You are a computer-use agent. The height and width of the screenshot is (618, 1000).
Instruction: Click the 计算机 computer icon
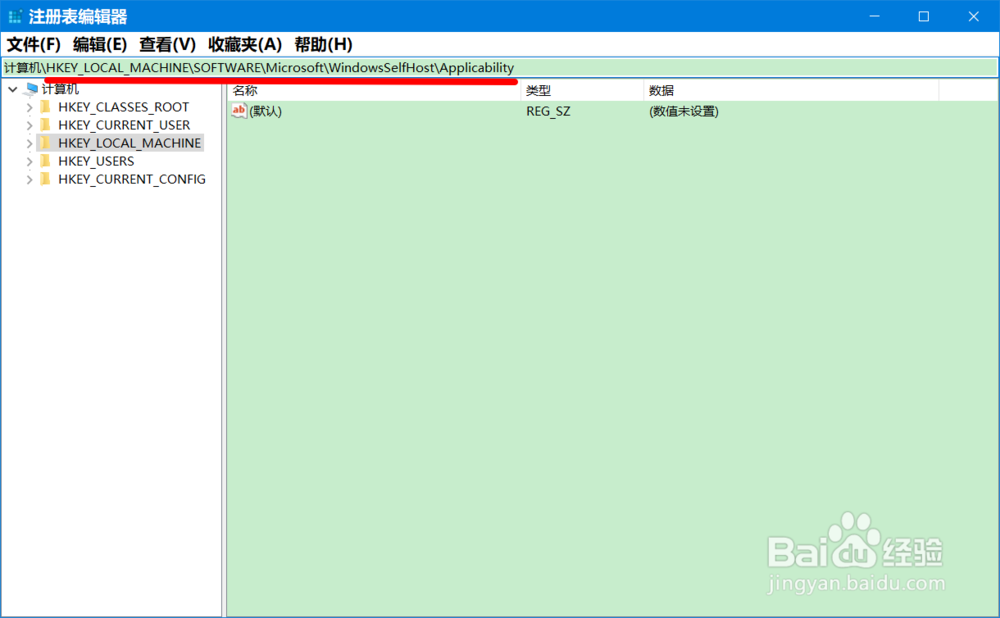(31, 89)
